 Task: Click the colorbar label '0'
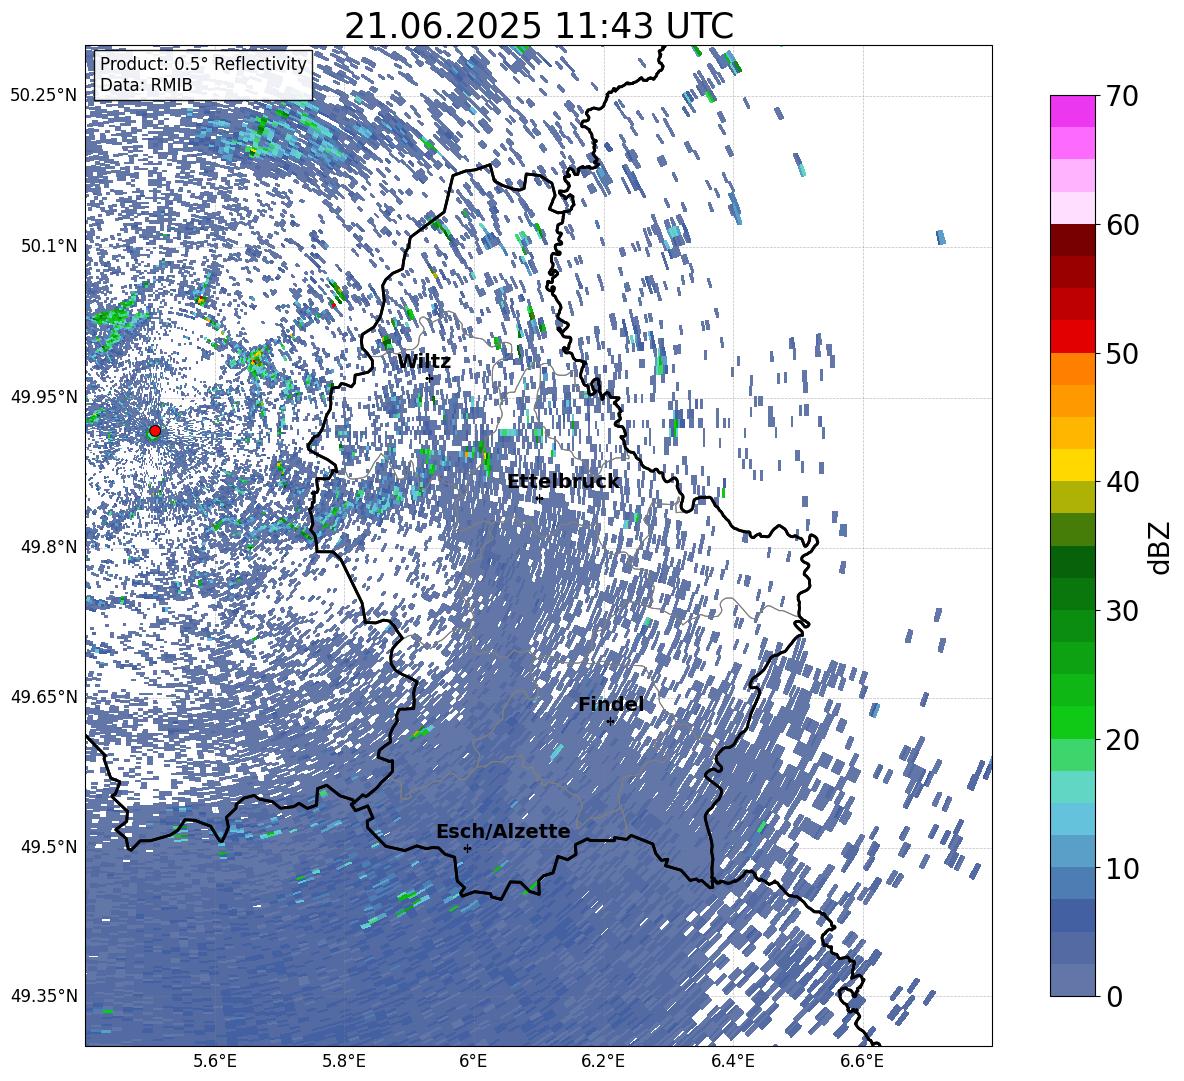coord(1115,996)
